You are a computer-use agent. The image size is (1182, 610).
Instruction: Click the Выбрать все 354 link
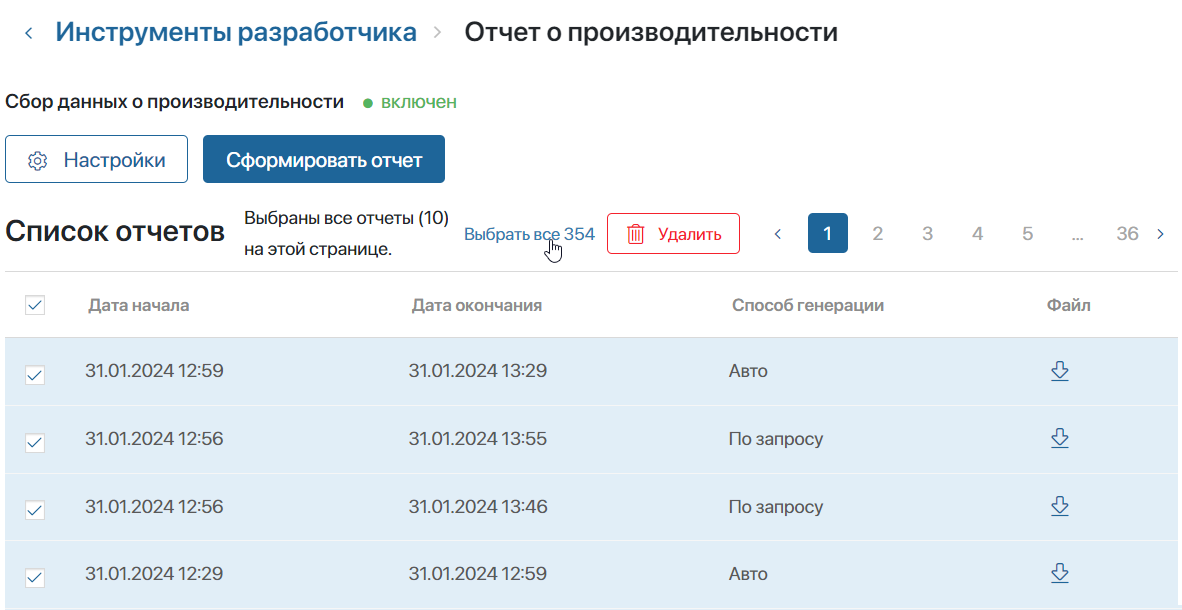click(529, 234)
